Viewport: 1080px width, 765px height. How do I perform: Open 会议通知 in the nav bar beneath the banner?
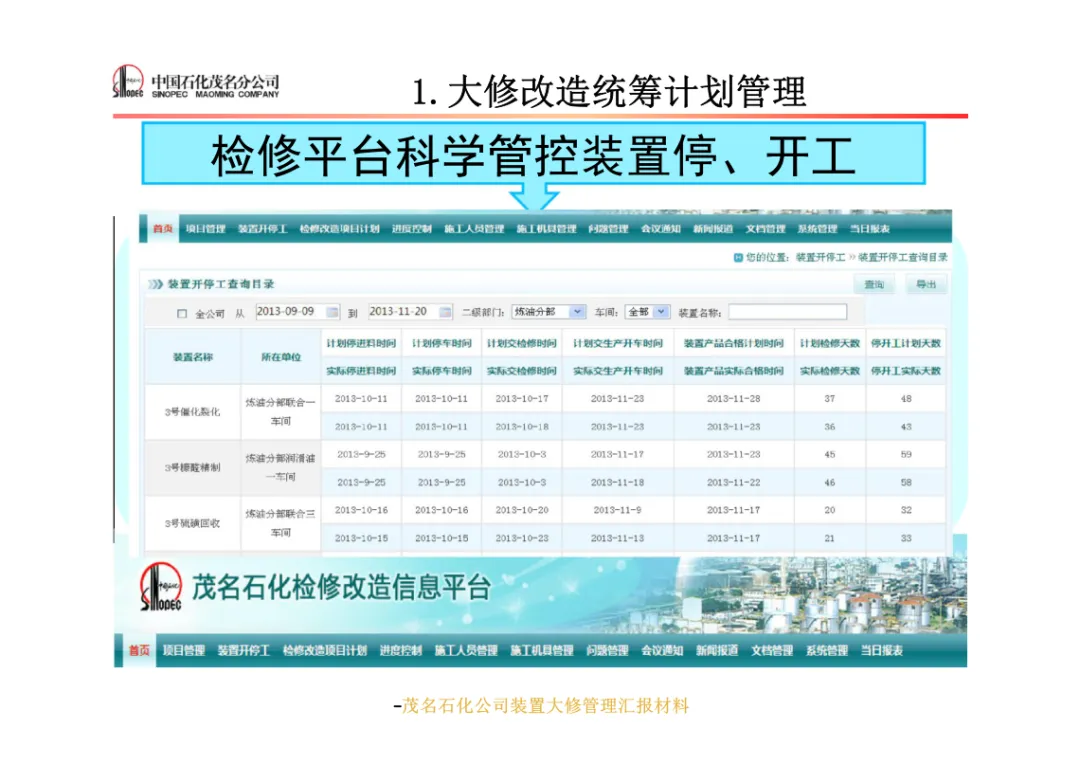[x=662, y=650]
